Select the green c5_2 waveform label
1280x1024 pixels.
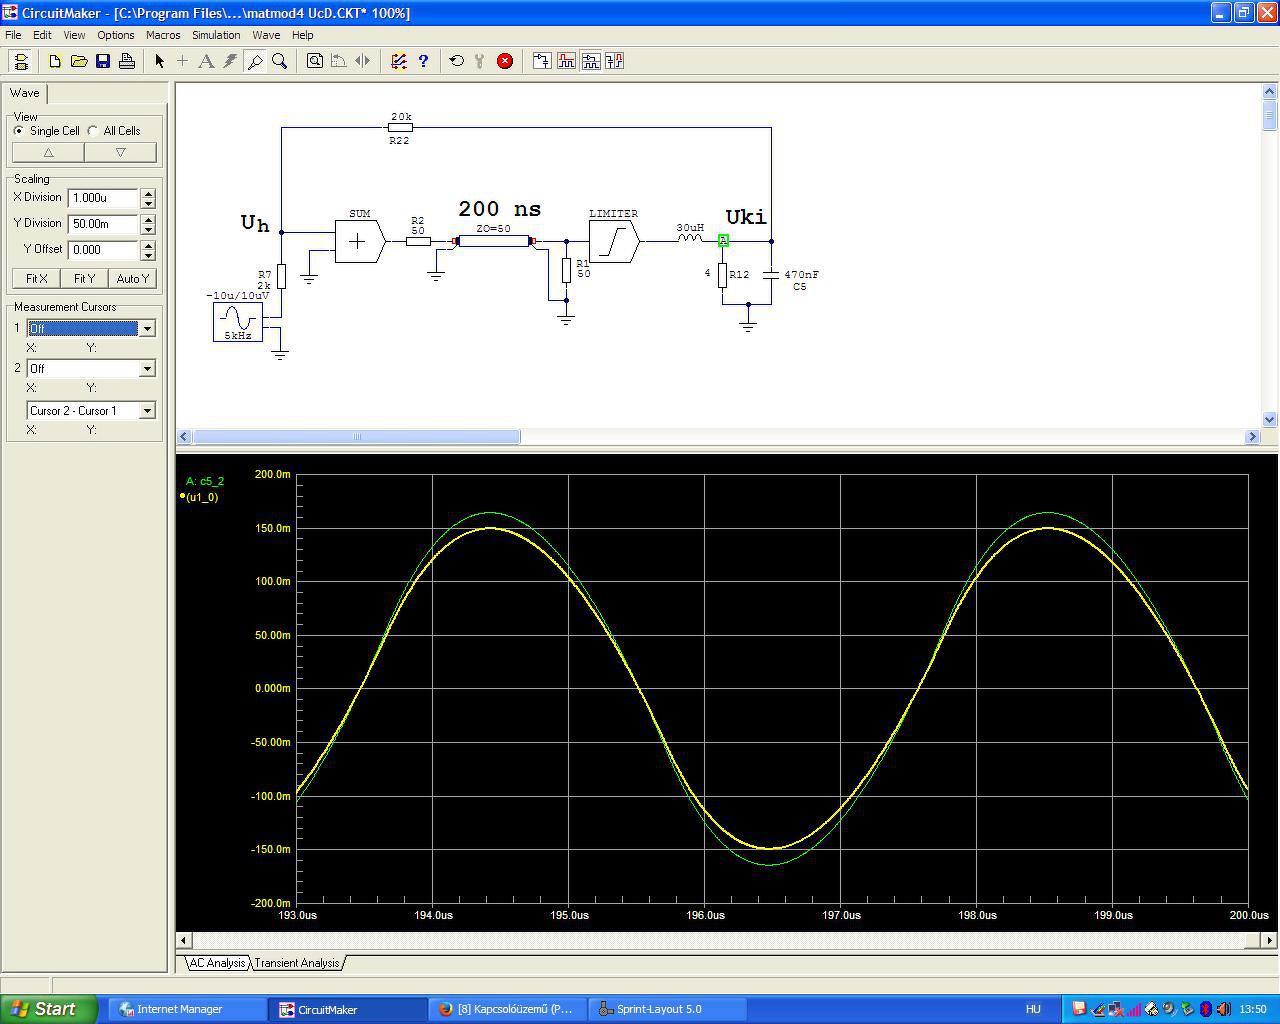(205, 482)
